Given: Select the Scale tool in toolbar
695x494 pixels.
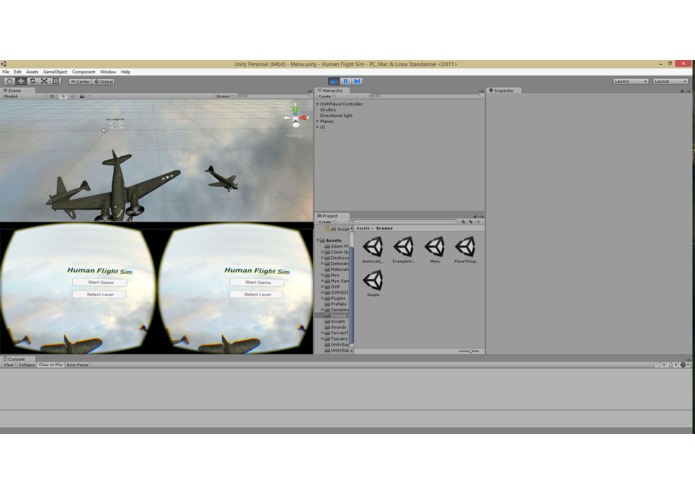Looking at the screenshot, I should click(x=44, y=81).
